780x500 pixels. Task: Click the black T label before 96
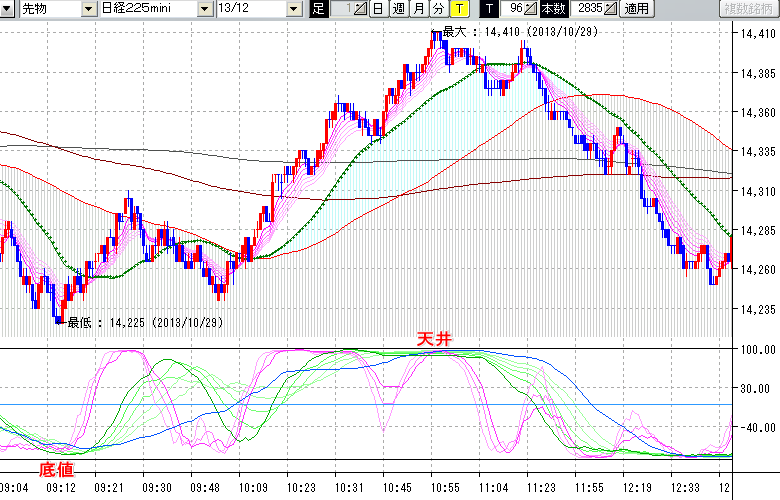(x=488, y=9)
